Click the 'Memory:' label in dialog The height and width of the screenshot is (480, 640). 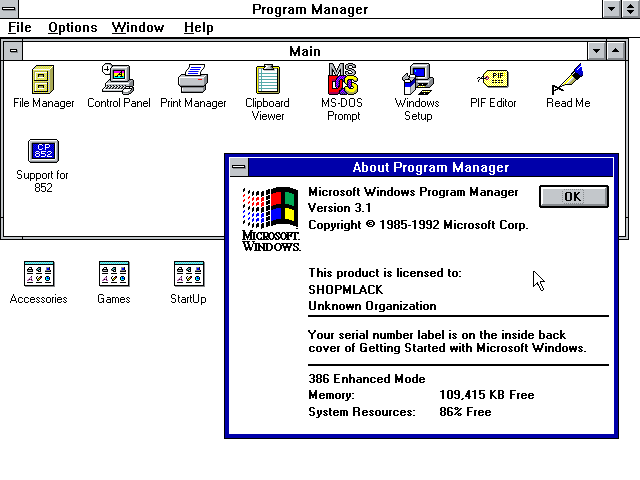(x=331, y=395)
